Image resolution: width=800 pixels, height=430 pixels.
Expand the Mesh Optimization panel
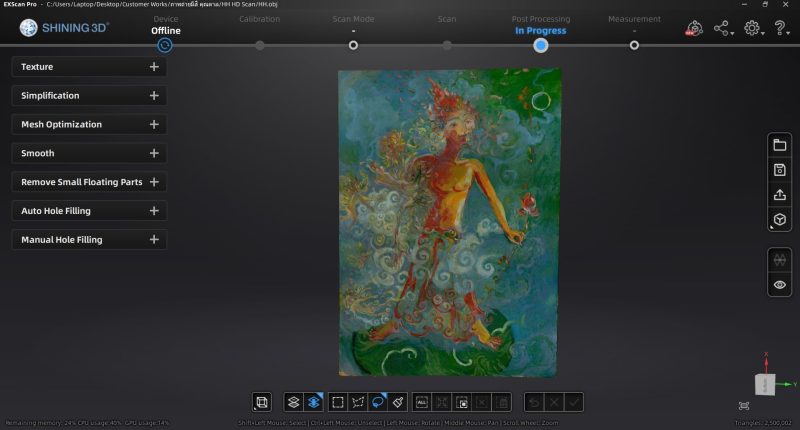pos(154,124)
